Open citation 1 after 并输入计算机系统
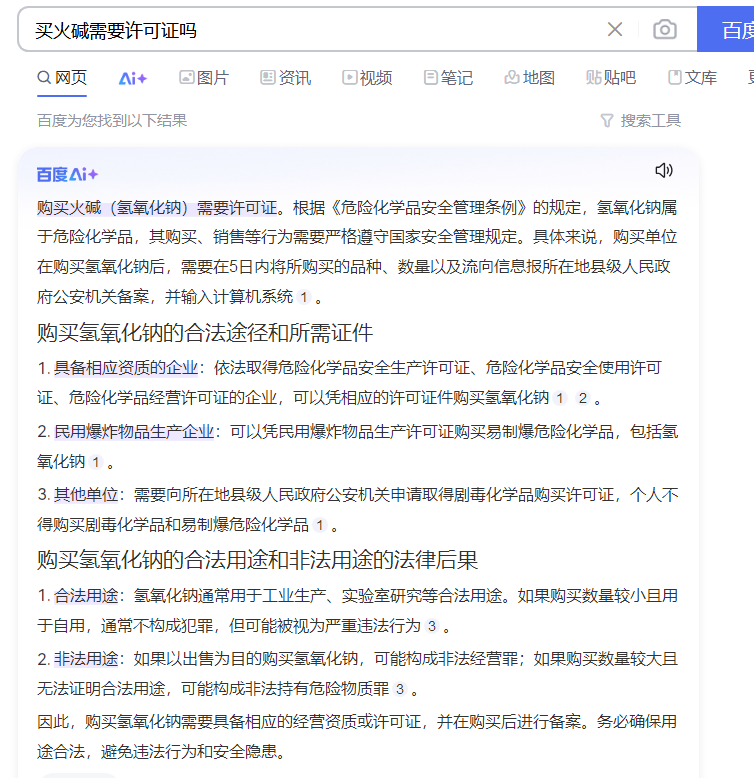This screenshot has height=778, width=754. tap(304, 298)
